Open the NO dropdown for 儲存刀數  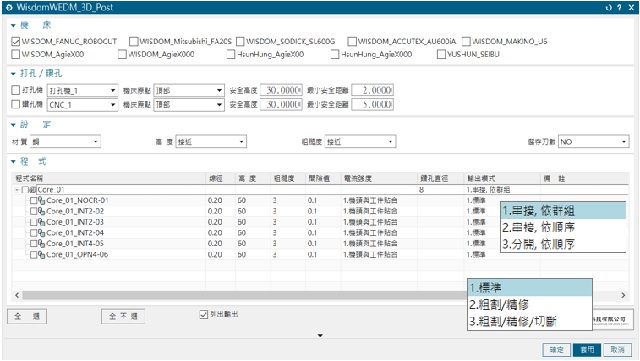pyautogui.click(x=593, y=142)
